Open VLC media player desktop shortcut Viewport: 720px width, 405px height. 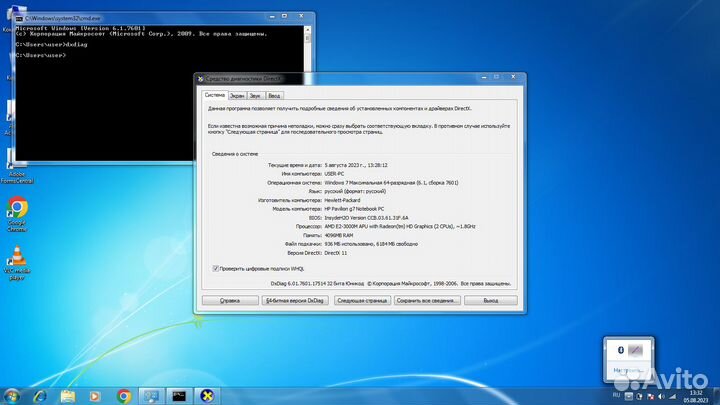click(17, 263)
